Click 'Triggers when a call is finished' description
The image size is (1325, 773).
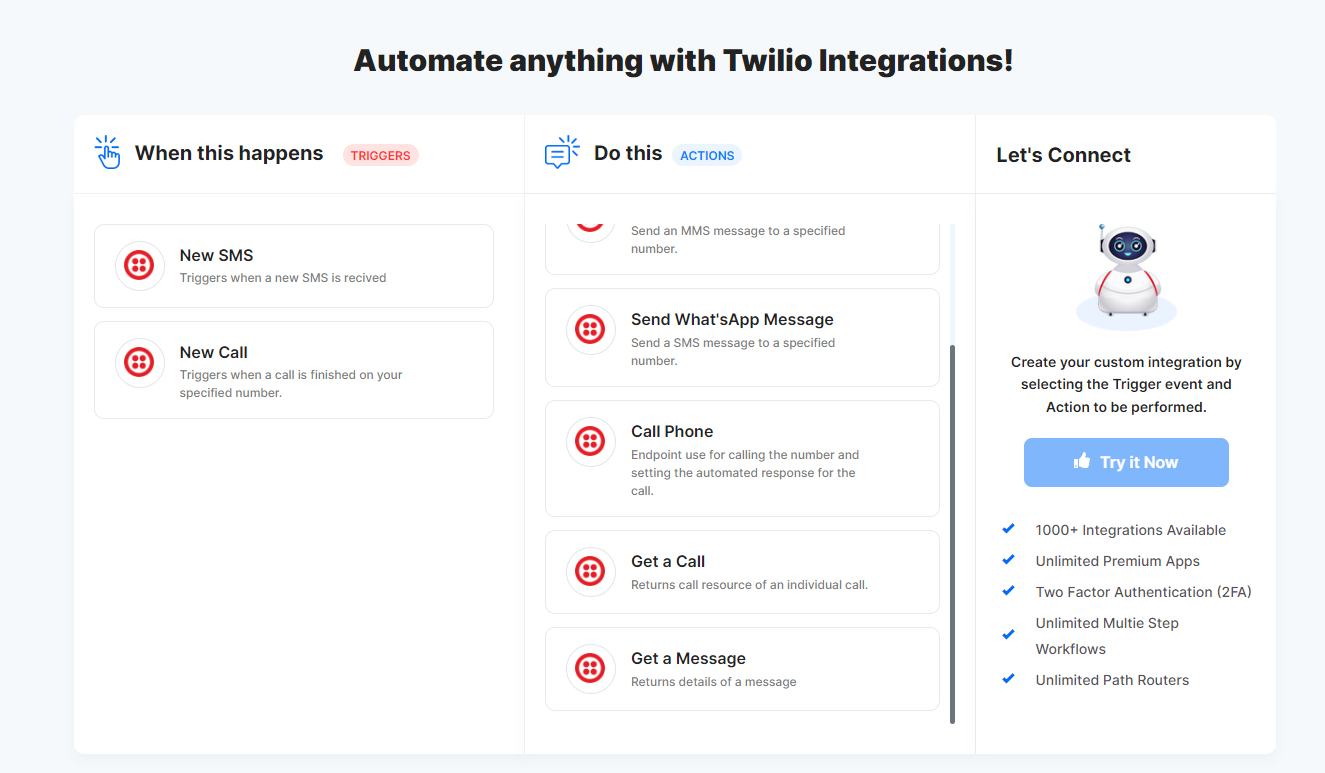click(x=291, y=384)
